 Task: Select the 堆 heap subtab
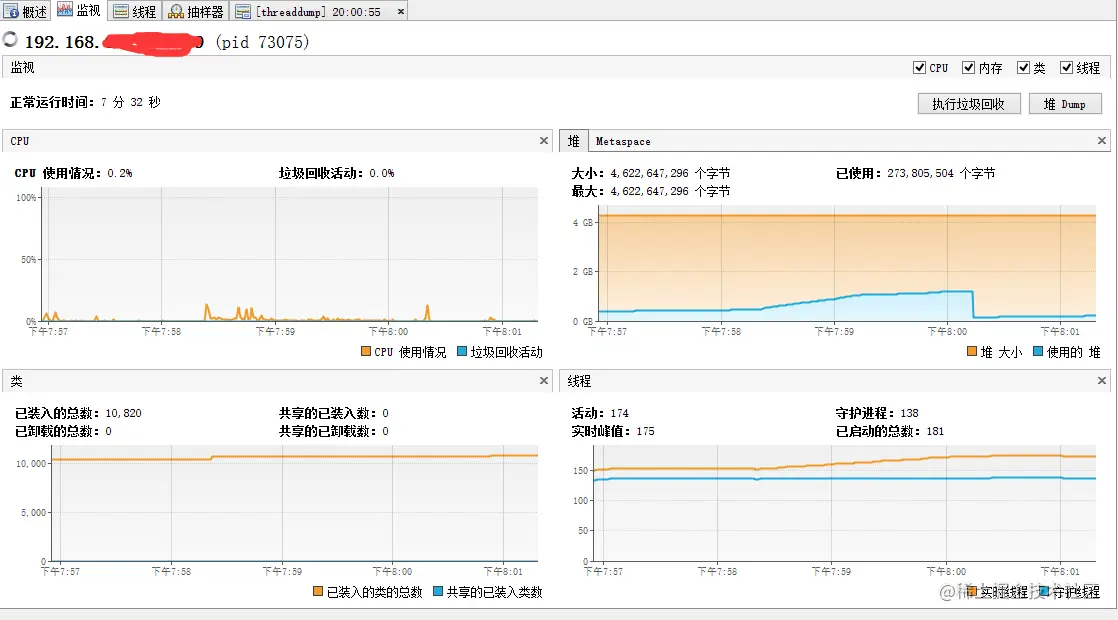point(573,141)
